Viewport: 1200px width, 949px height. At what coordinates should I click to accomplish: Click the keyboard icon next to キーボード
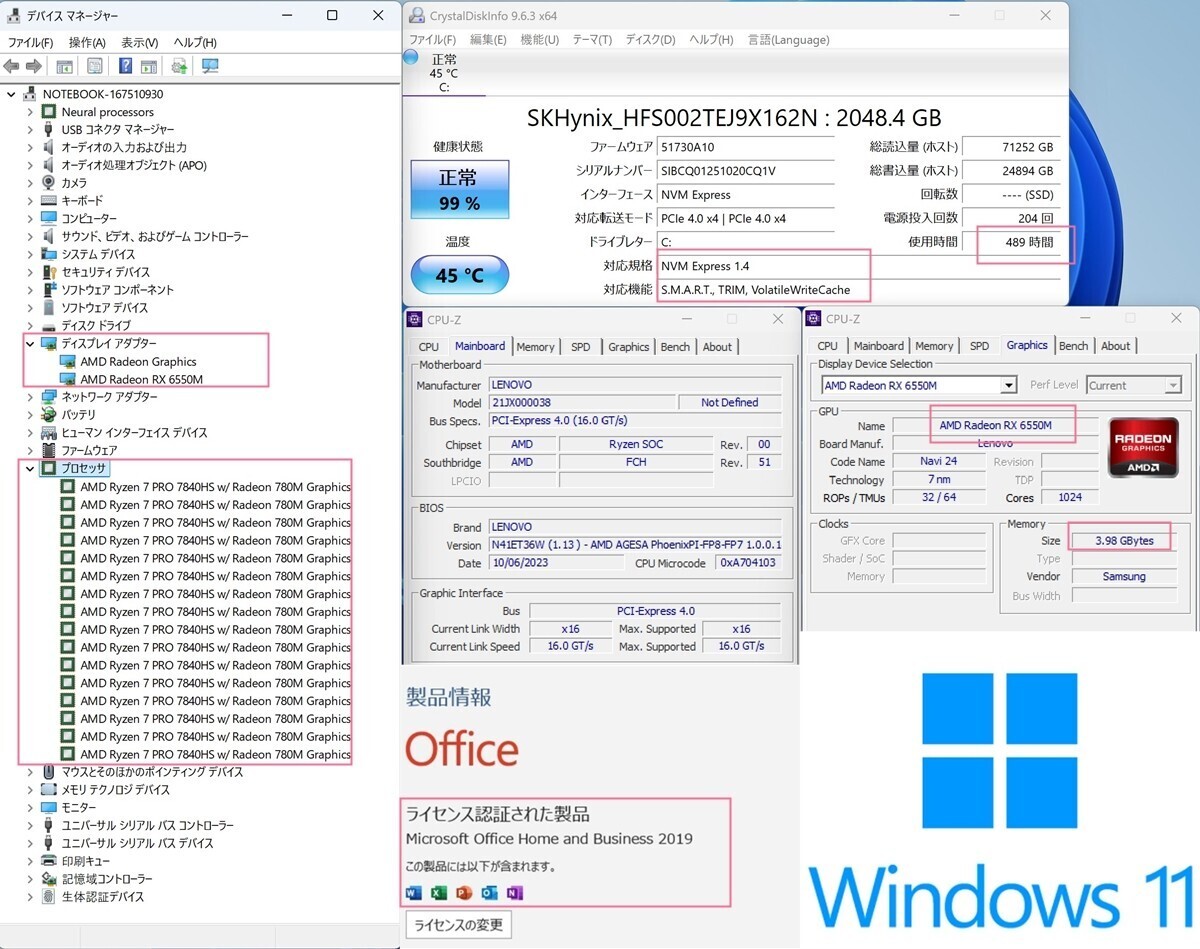pyautogui.click(x=49, y=201)
